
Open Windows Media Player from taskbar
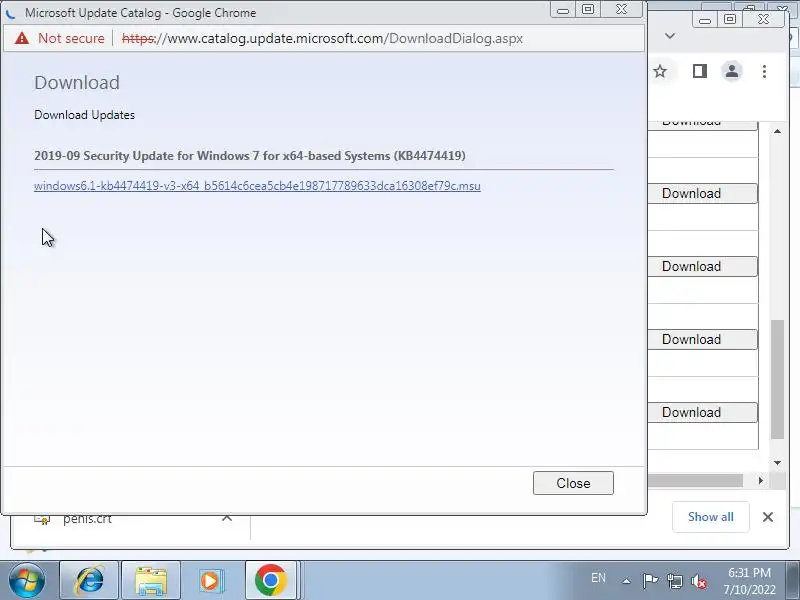point(210,580)
